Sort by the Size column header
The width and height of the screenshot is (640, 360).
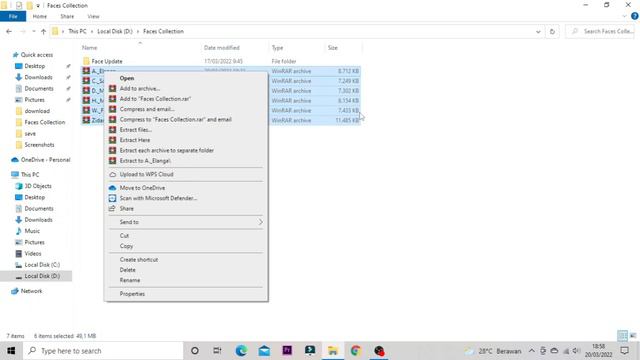tap(333, 48)
